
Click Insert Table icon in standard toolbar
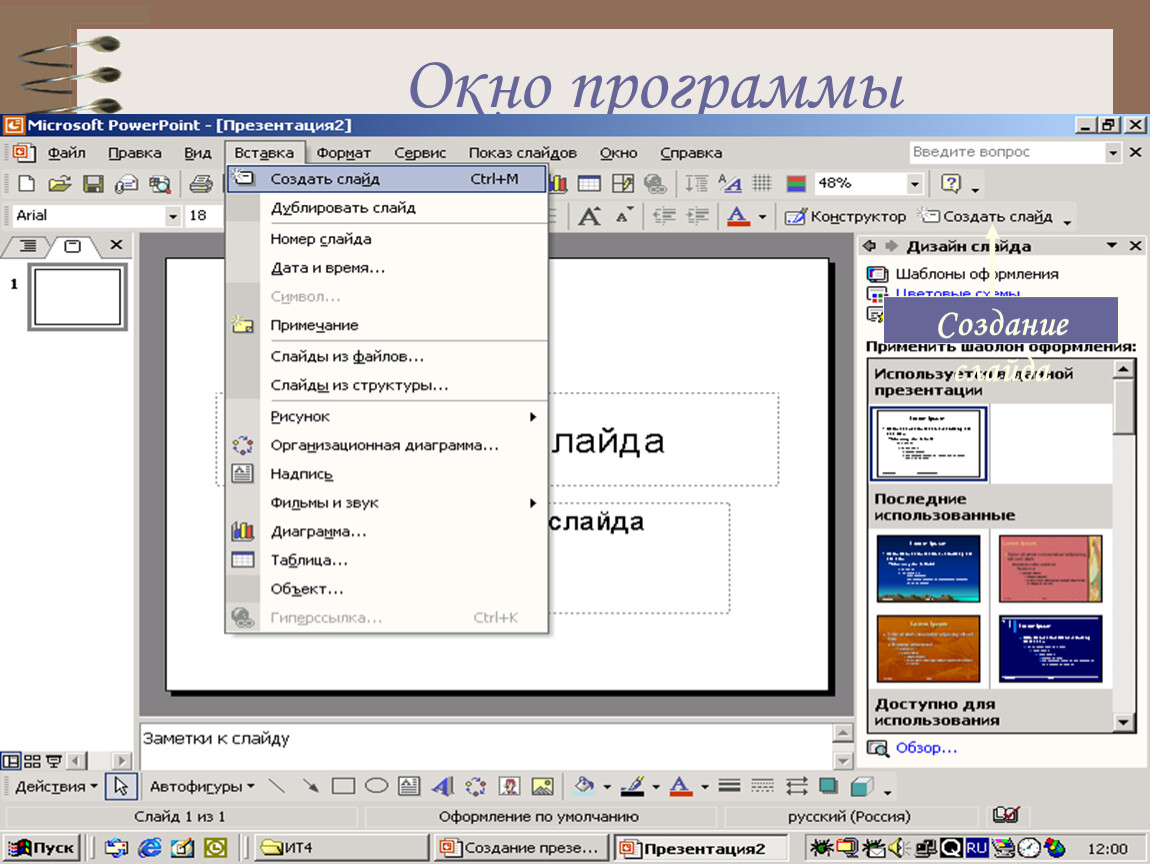pos(589,183)
